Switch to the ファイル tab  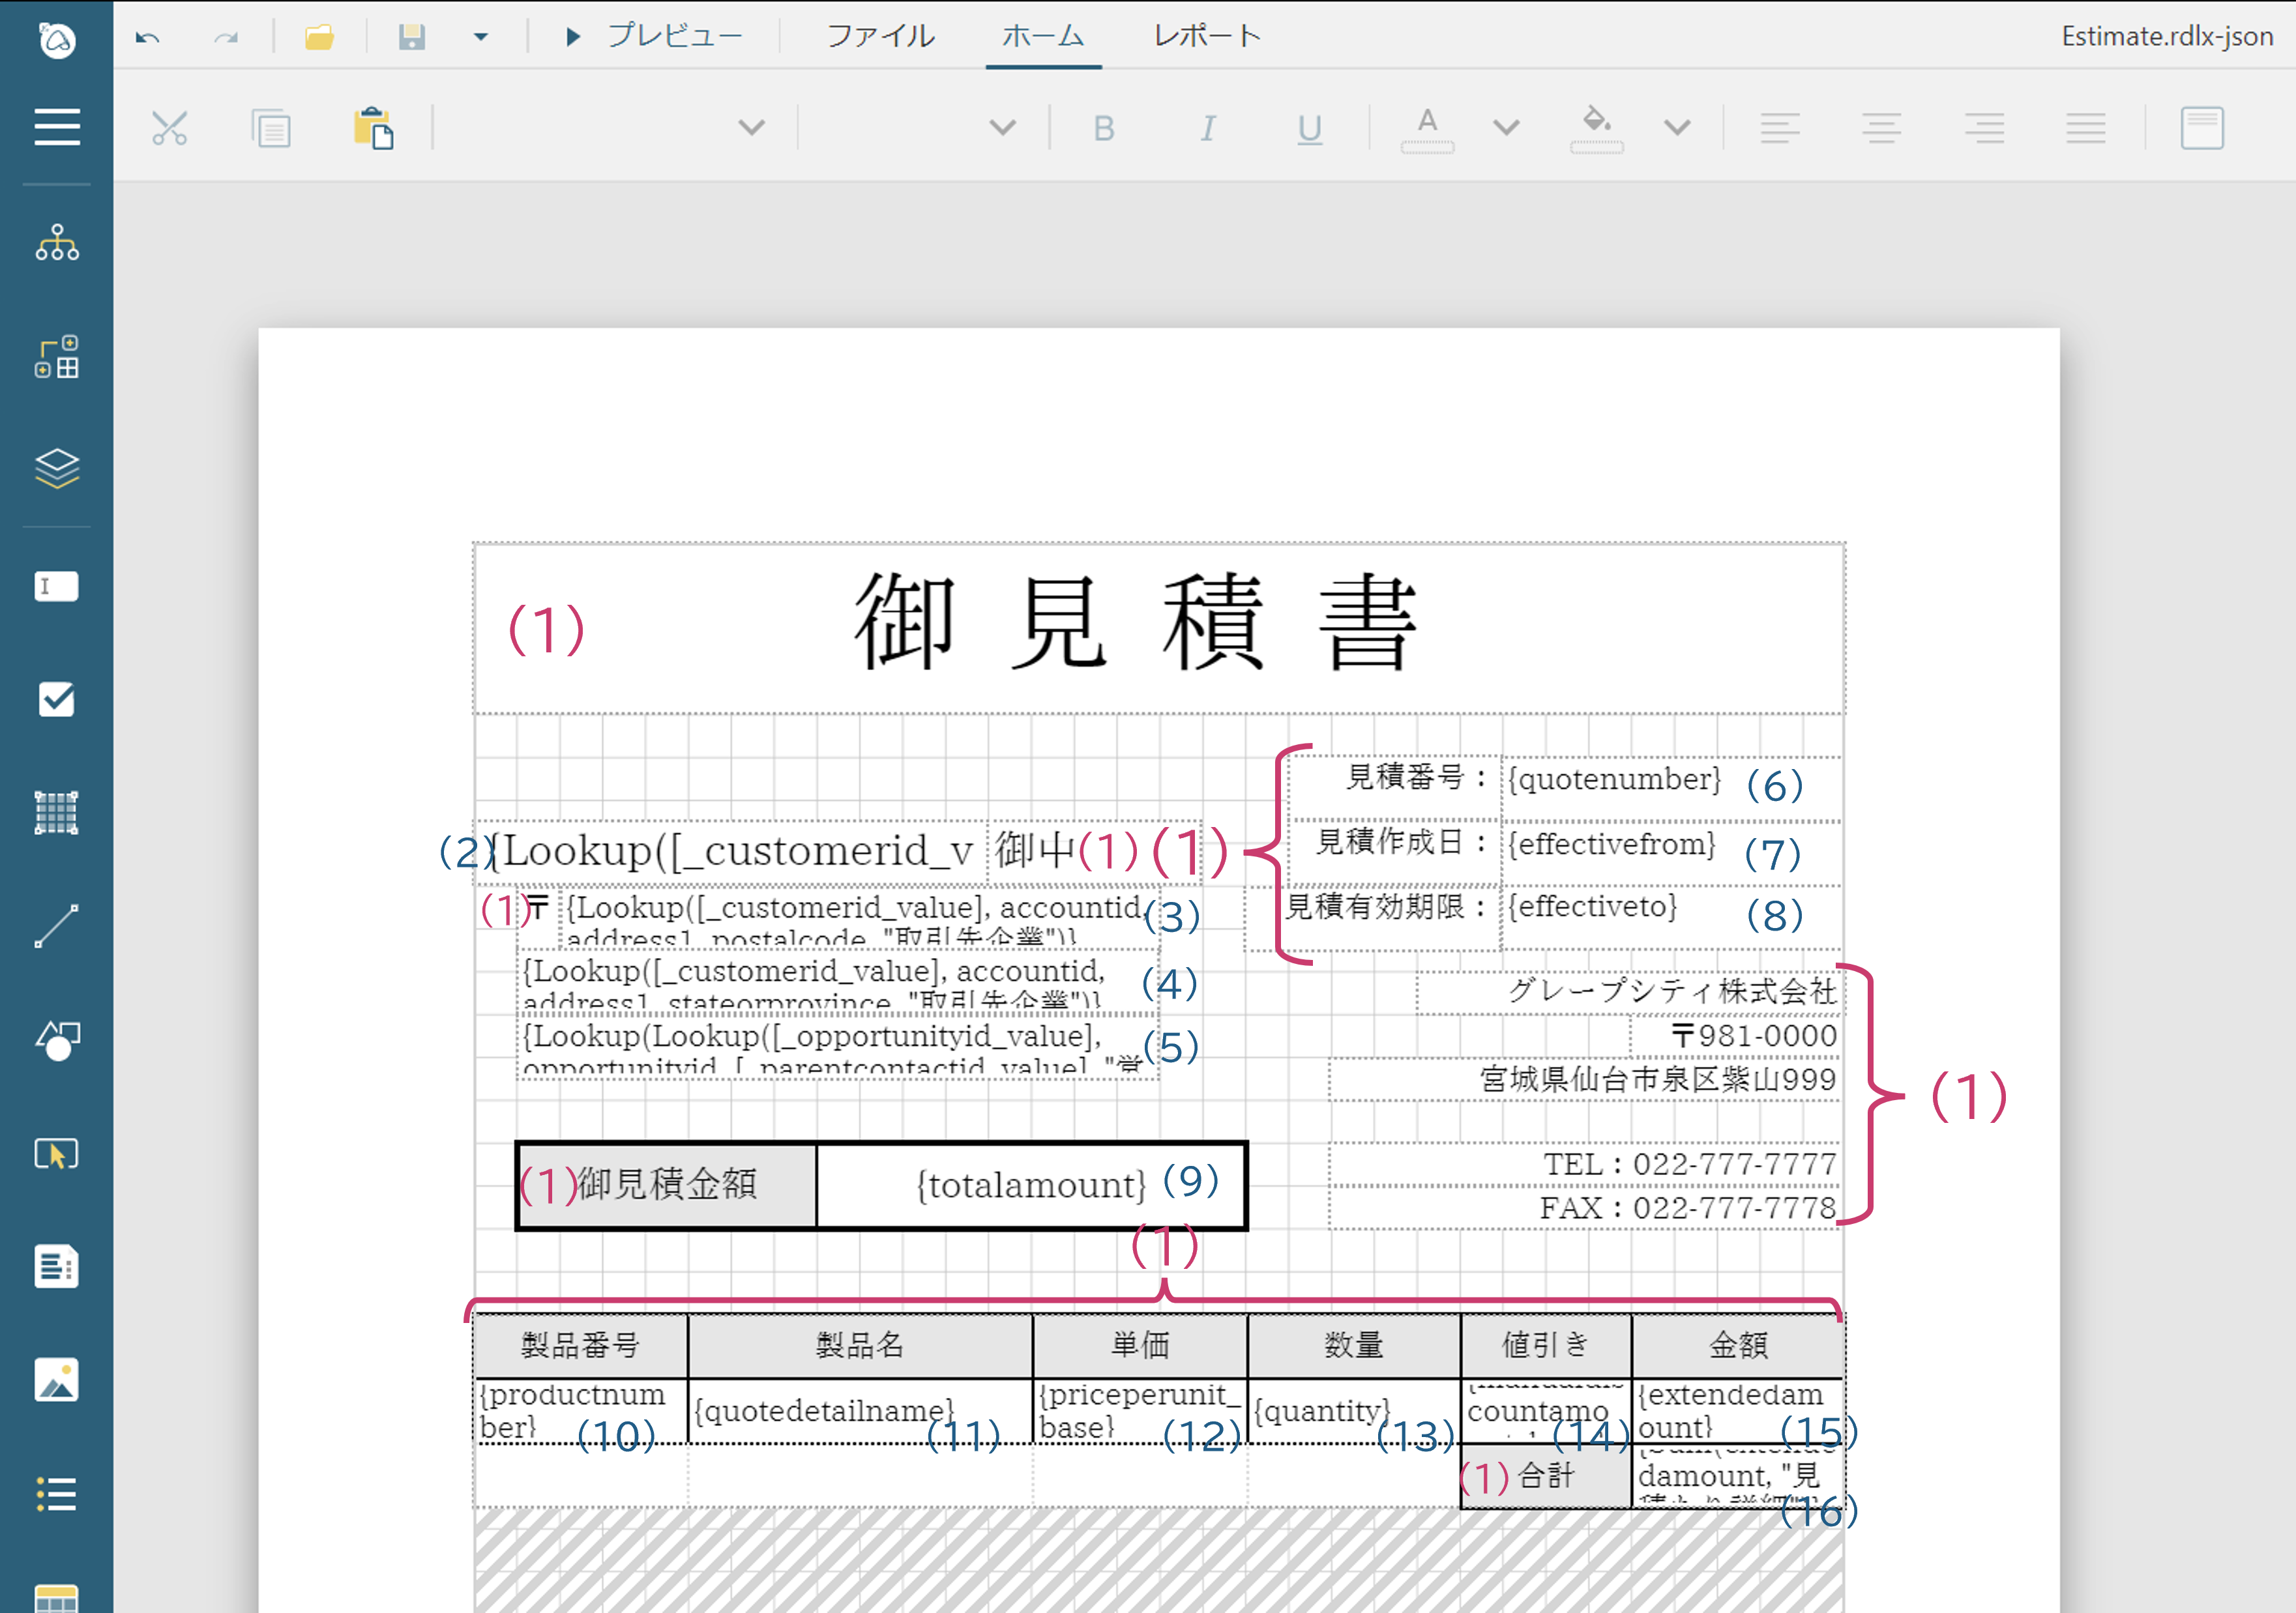pyautogui.click(x=880, y=36)
